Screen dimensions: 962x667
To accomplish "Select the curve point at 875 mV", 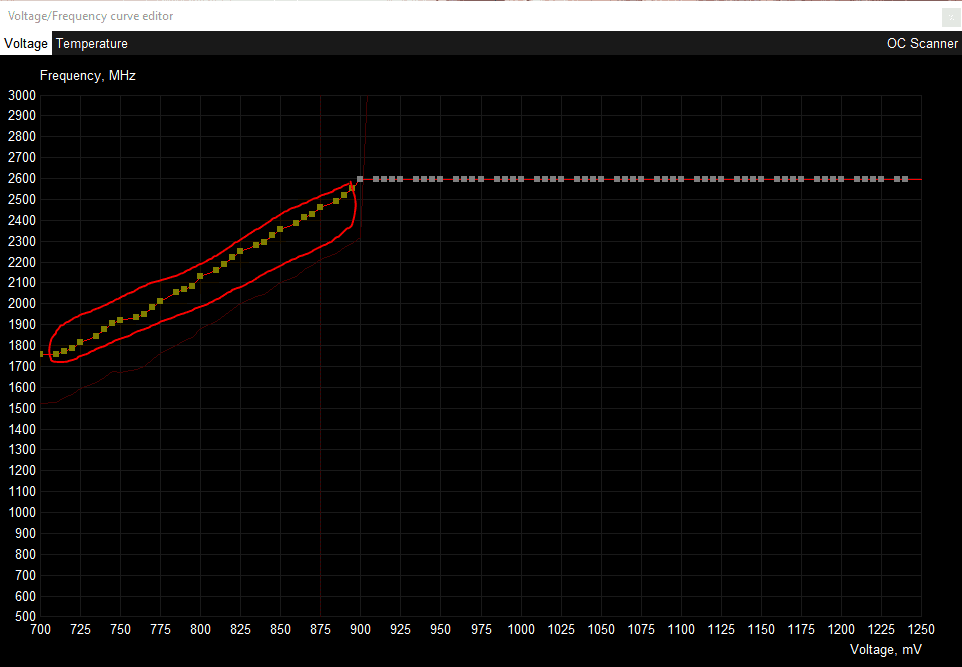I will (320, 207).
